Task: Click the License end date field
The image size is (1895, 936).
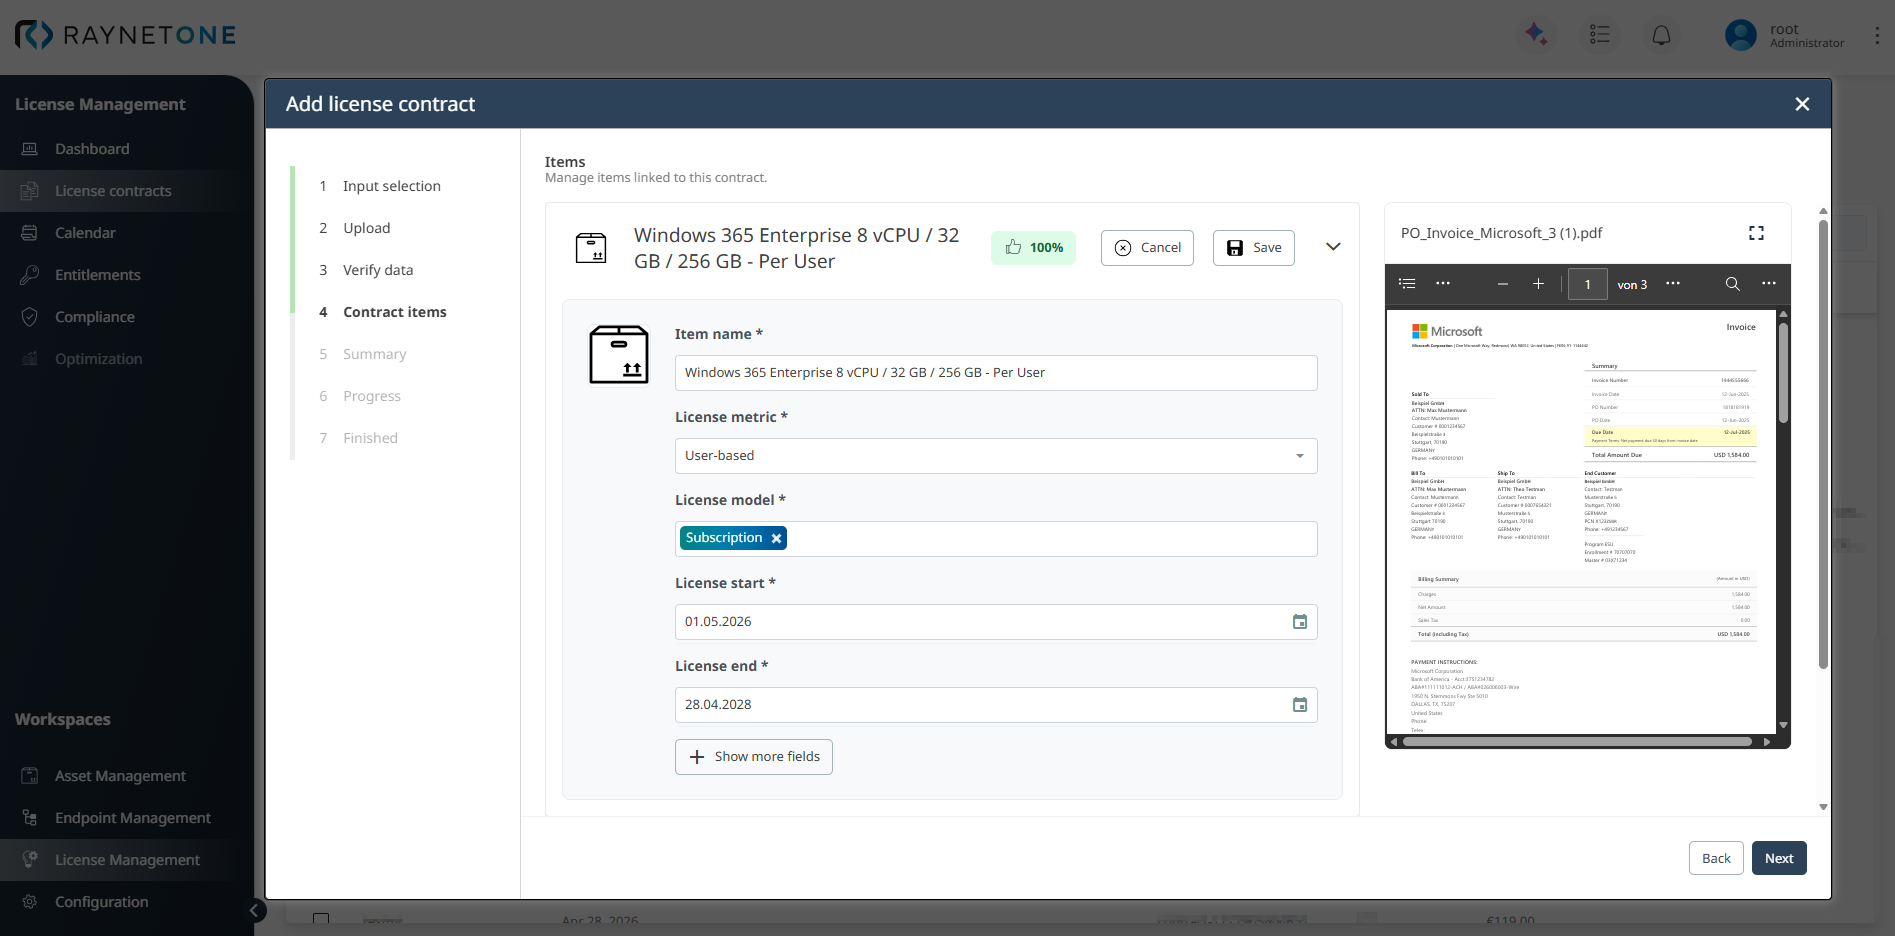Action: coord(996,705)
